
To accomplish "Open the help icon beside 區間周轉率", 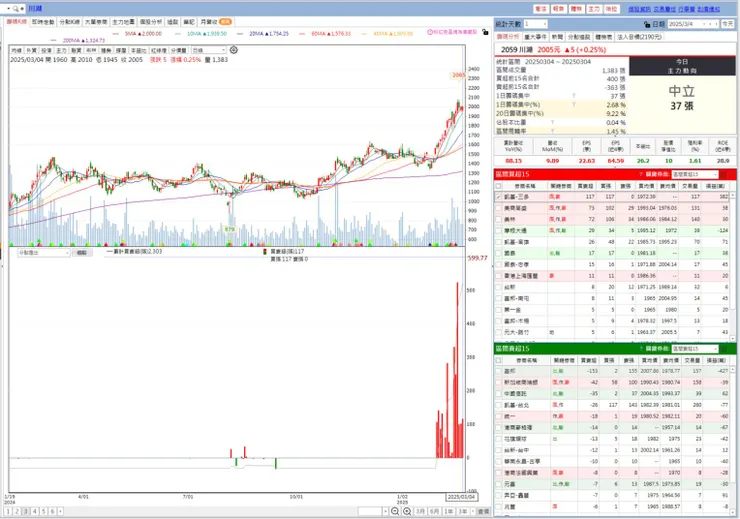I will (x=552, y=131).
